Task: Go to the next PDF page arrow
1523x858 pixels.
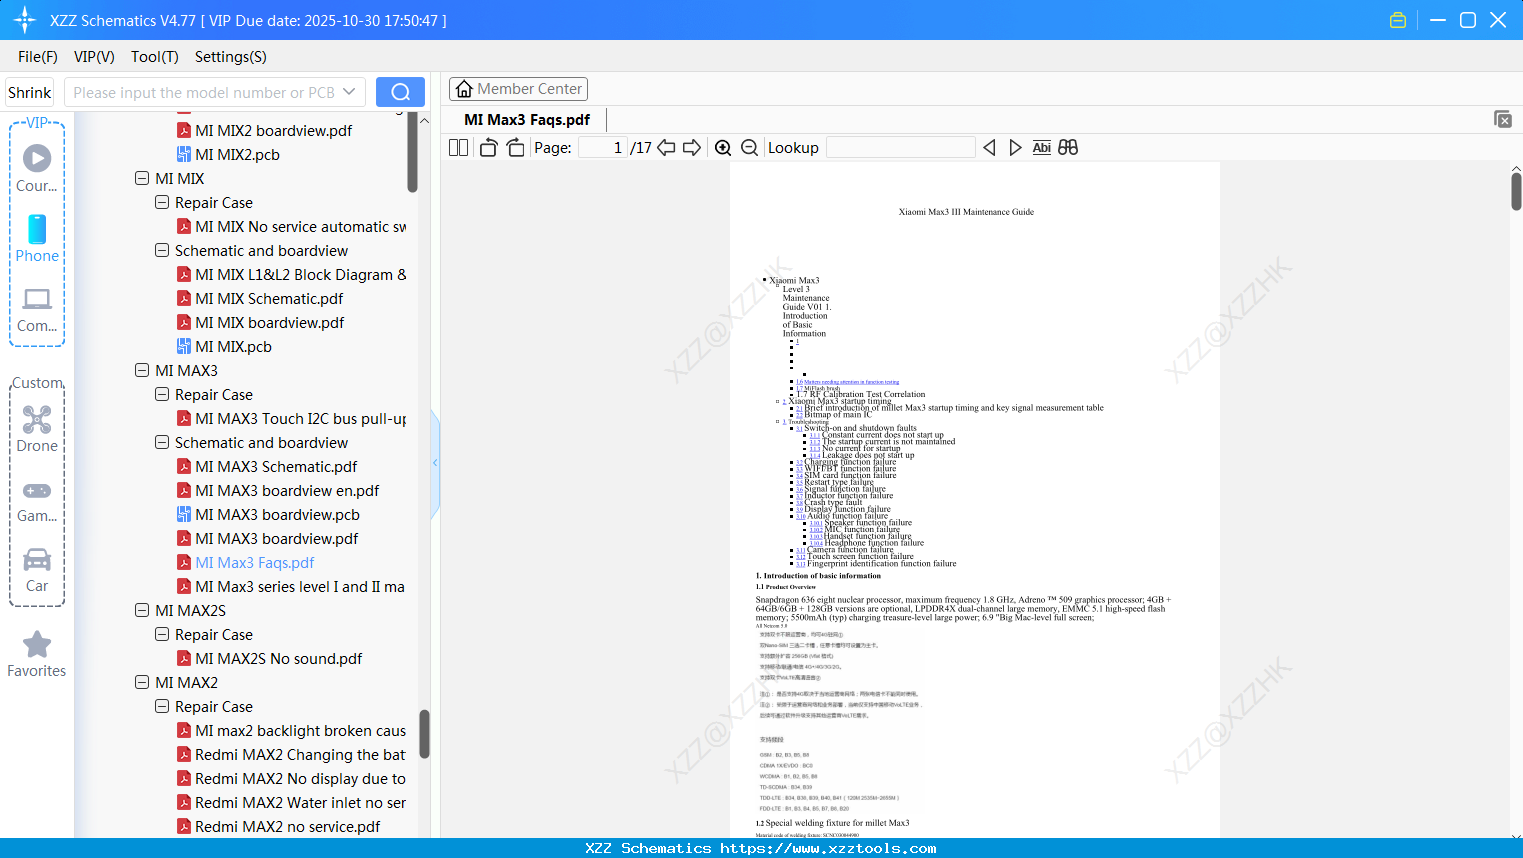Action: click(692, 148)
